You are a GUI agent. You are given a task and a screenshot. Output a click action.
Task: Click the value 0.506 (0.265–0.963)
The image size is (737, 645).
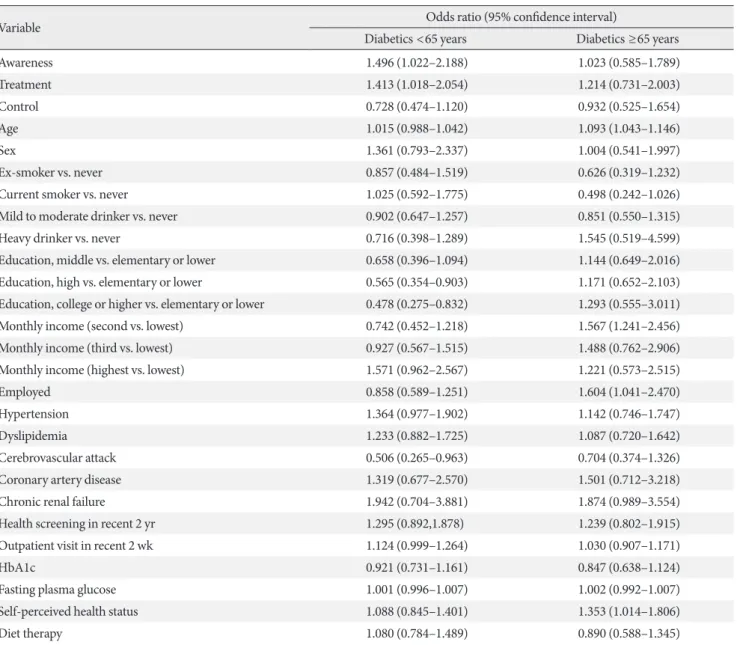pos(417,458)
